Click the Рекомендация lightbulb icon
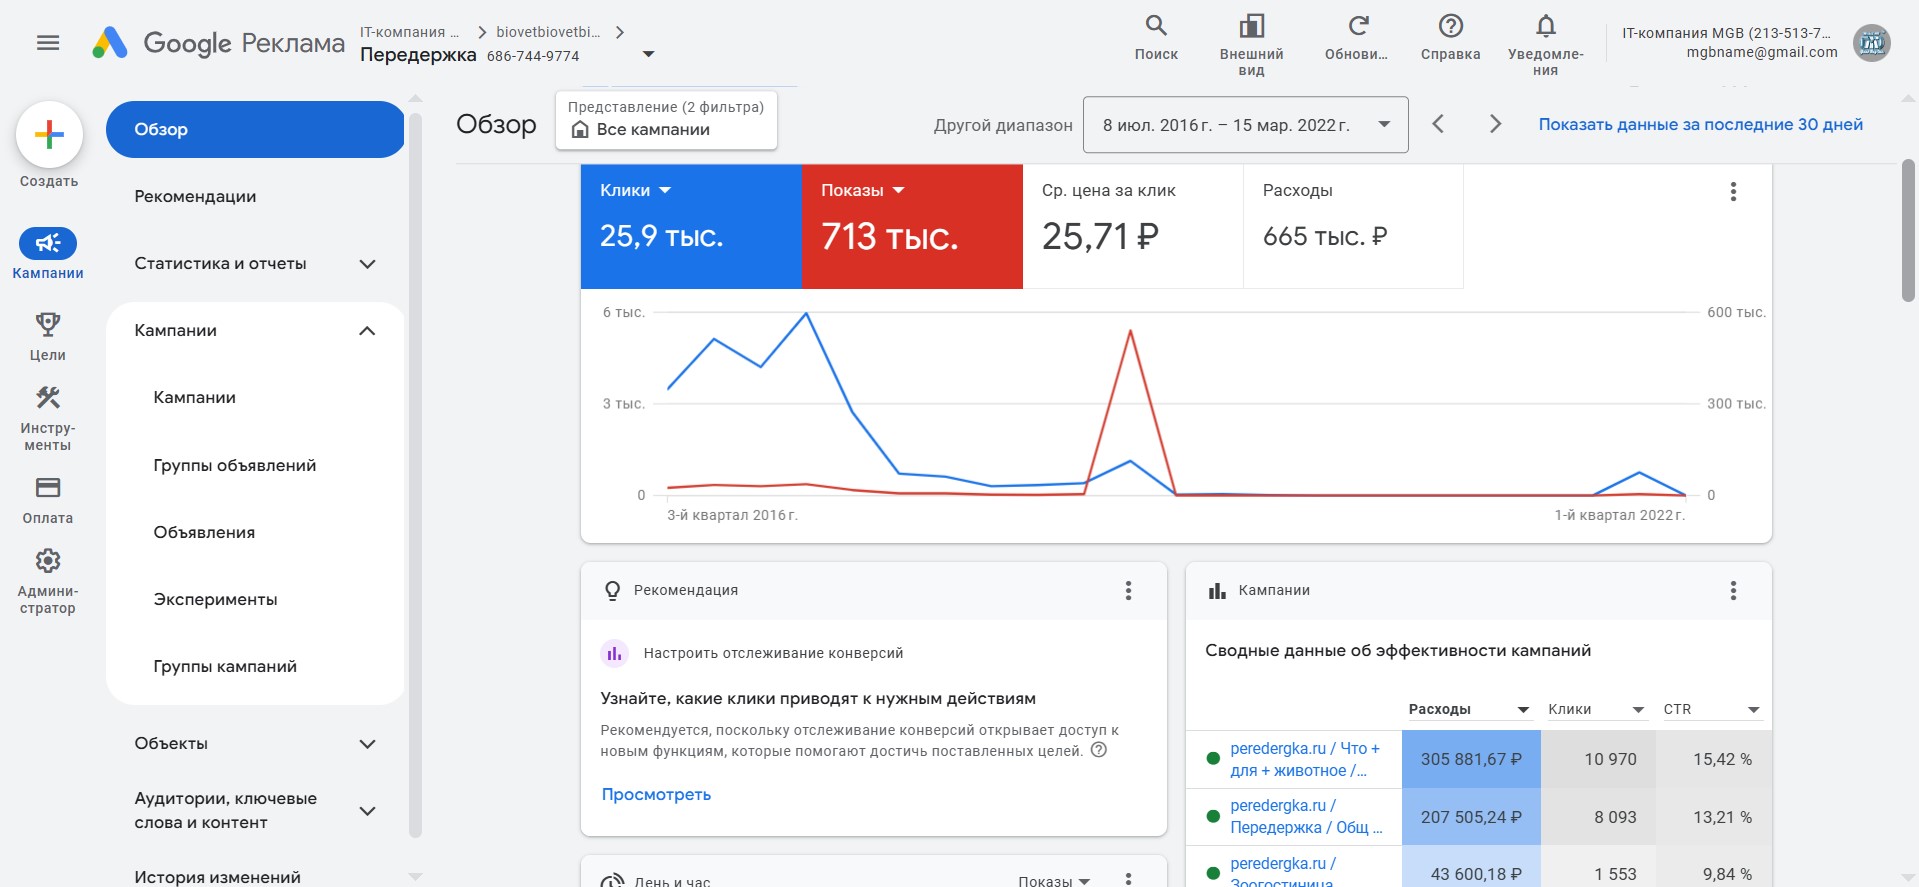 (612, 591)
